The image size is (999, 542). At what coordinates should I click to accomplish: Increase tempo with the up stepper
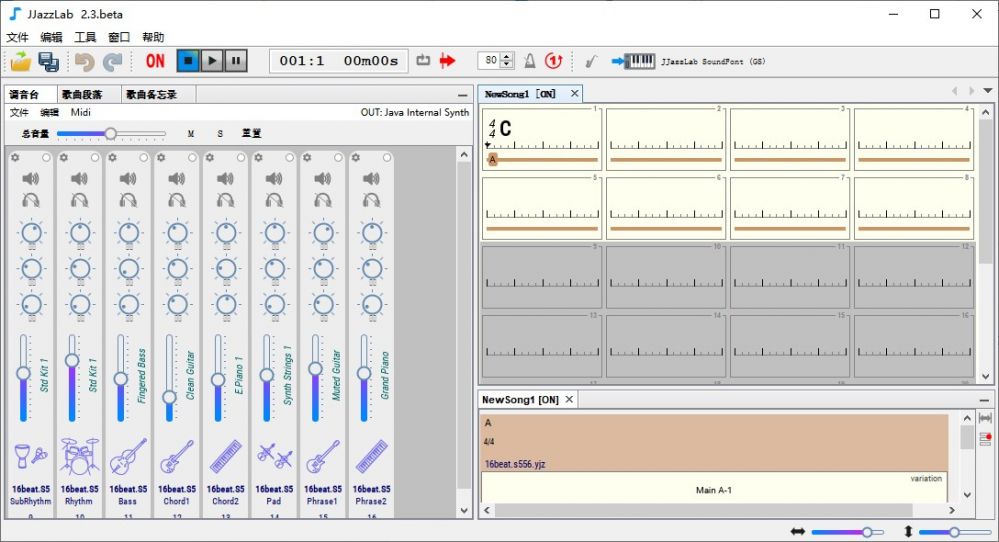[507, 57]
